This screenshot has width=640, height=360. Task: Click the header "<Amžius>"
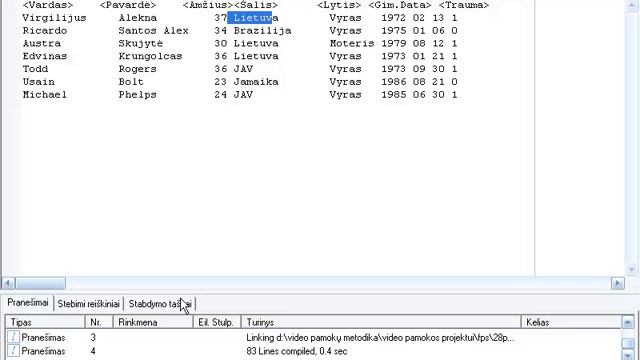[208, 5]
